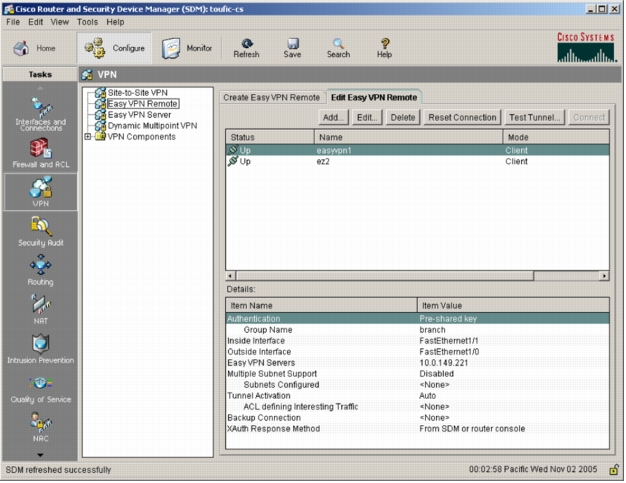626x483 pixels.
Task: Open the Tools menu
Action: pos(87,22)
